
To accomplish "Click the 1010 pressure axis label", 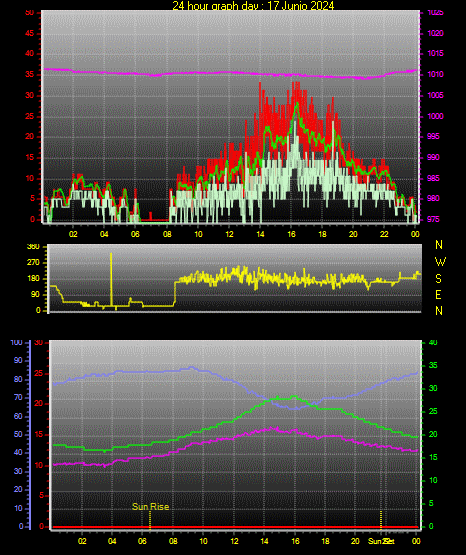I will pyautogui.click(x=435, y=74).
